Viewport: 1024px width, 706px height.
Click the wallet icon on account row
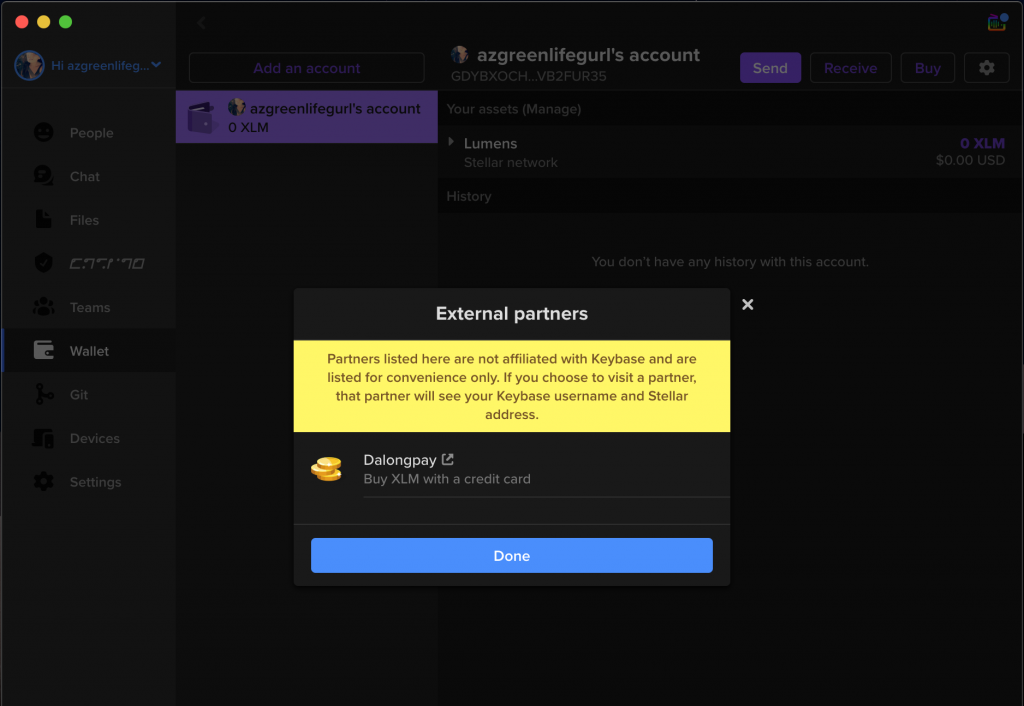pyautogui.click(x=201, y=118)
